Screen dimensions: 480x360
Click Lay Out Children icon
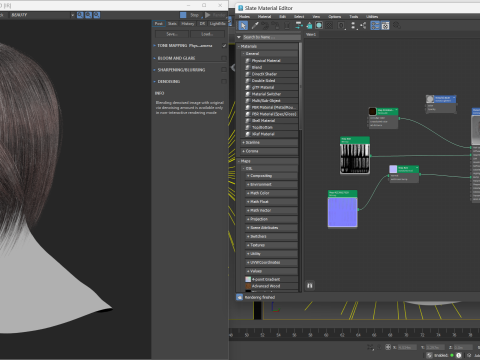tap(363, 25)
